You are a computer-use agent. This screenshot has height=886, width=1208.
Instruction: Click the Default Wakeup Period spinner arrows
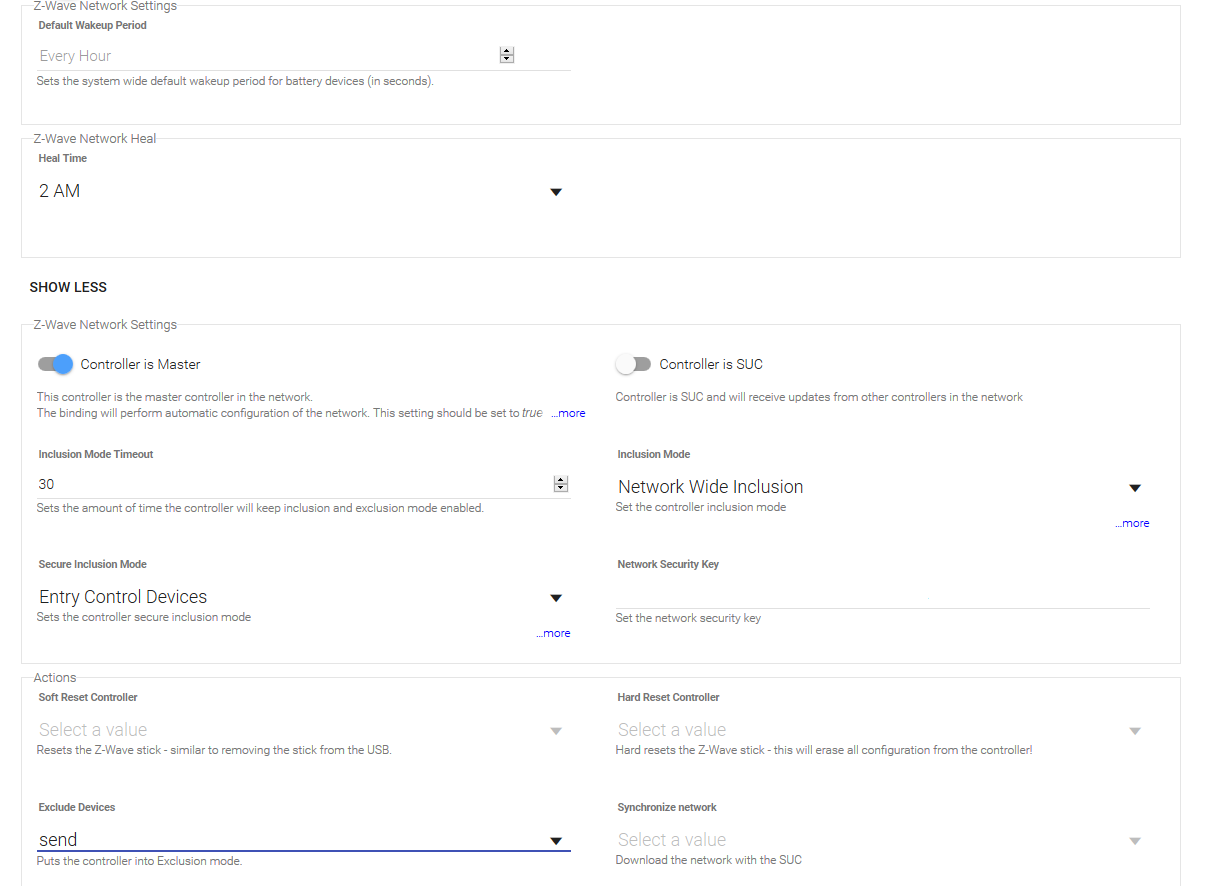point(507,56)
